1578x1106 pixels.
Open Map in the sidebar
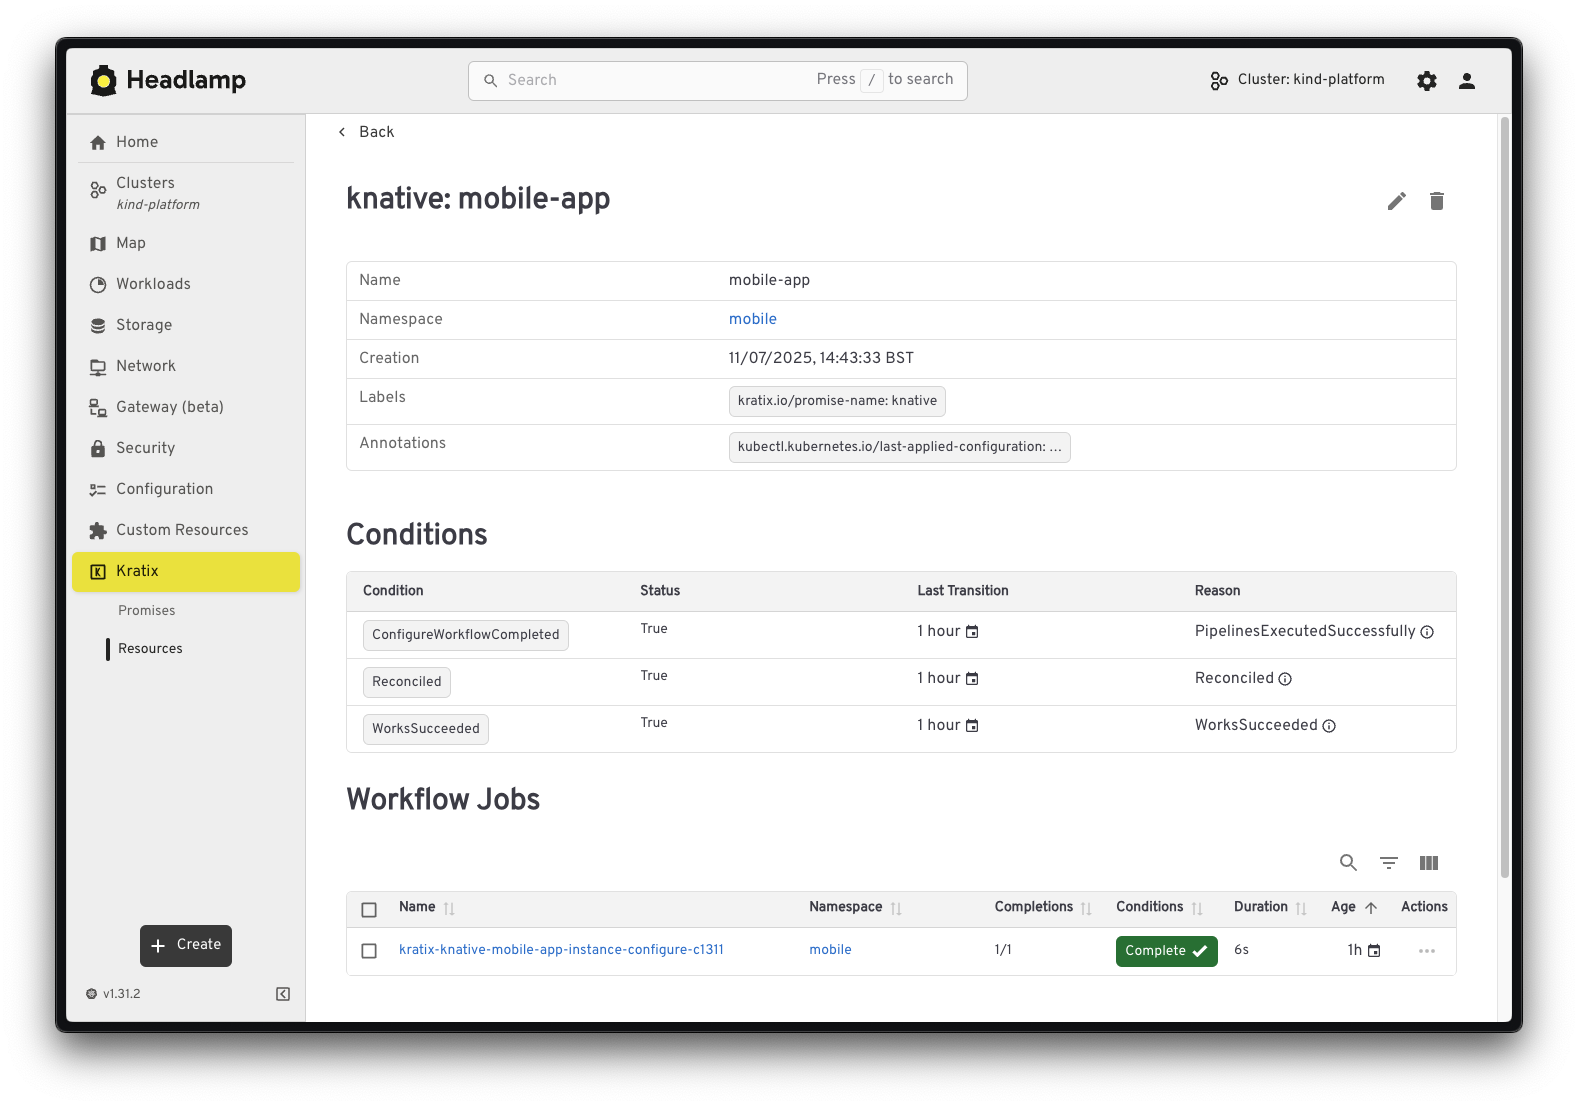[x=186, y=243]
